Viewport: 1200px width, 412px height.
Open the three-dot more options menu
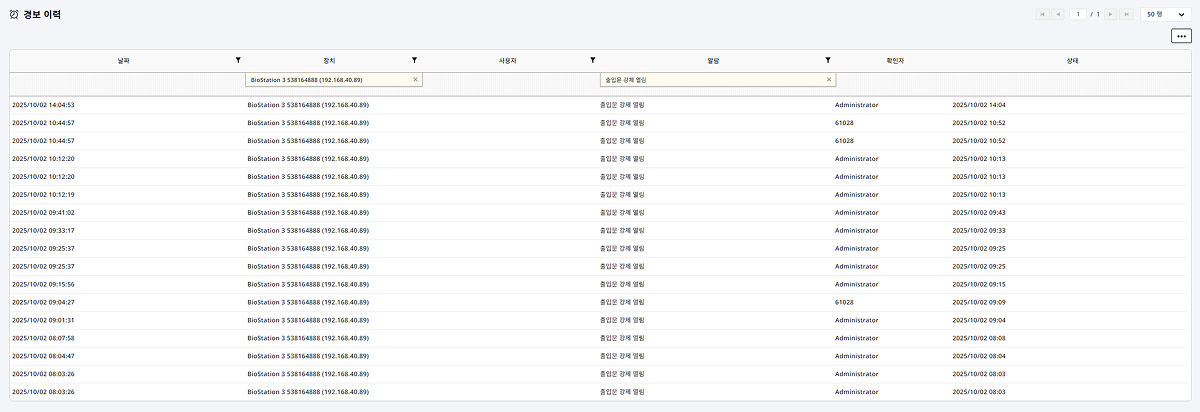pyautogui.click(x=1181, y=36)
